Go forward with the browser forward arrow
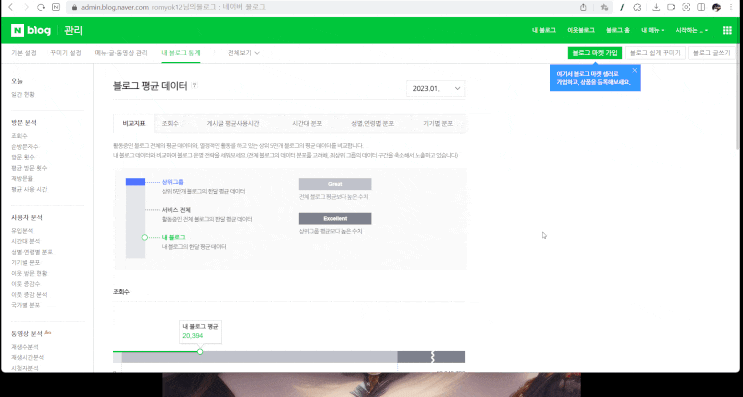 pos(26,7)
